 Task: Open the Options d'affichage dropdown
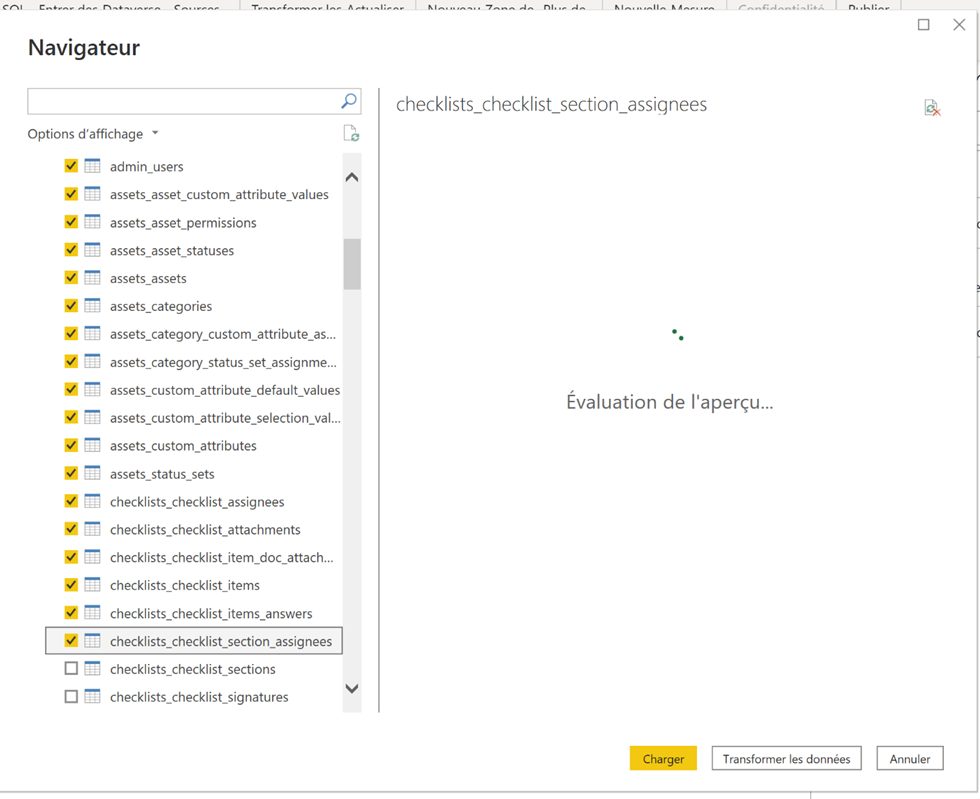[x=92, y=134]
